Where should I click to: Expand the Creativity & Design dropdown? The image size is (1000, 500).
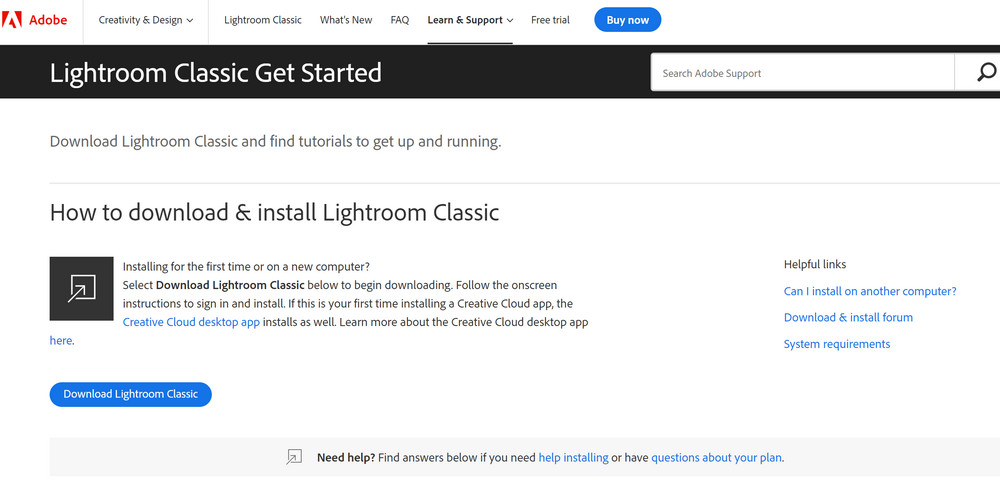tap(145, 20)
